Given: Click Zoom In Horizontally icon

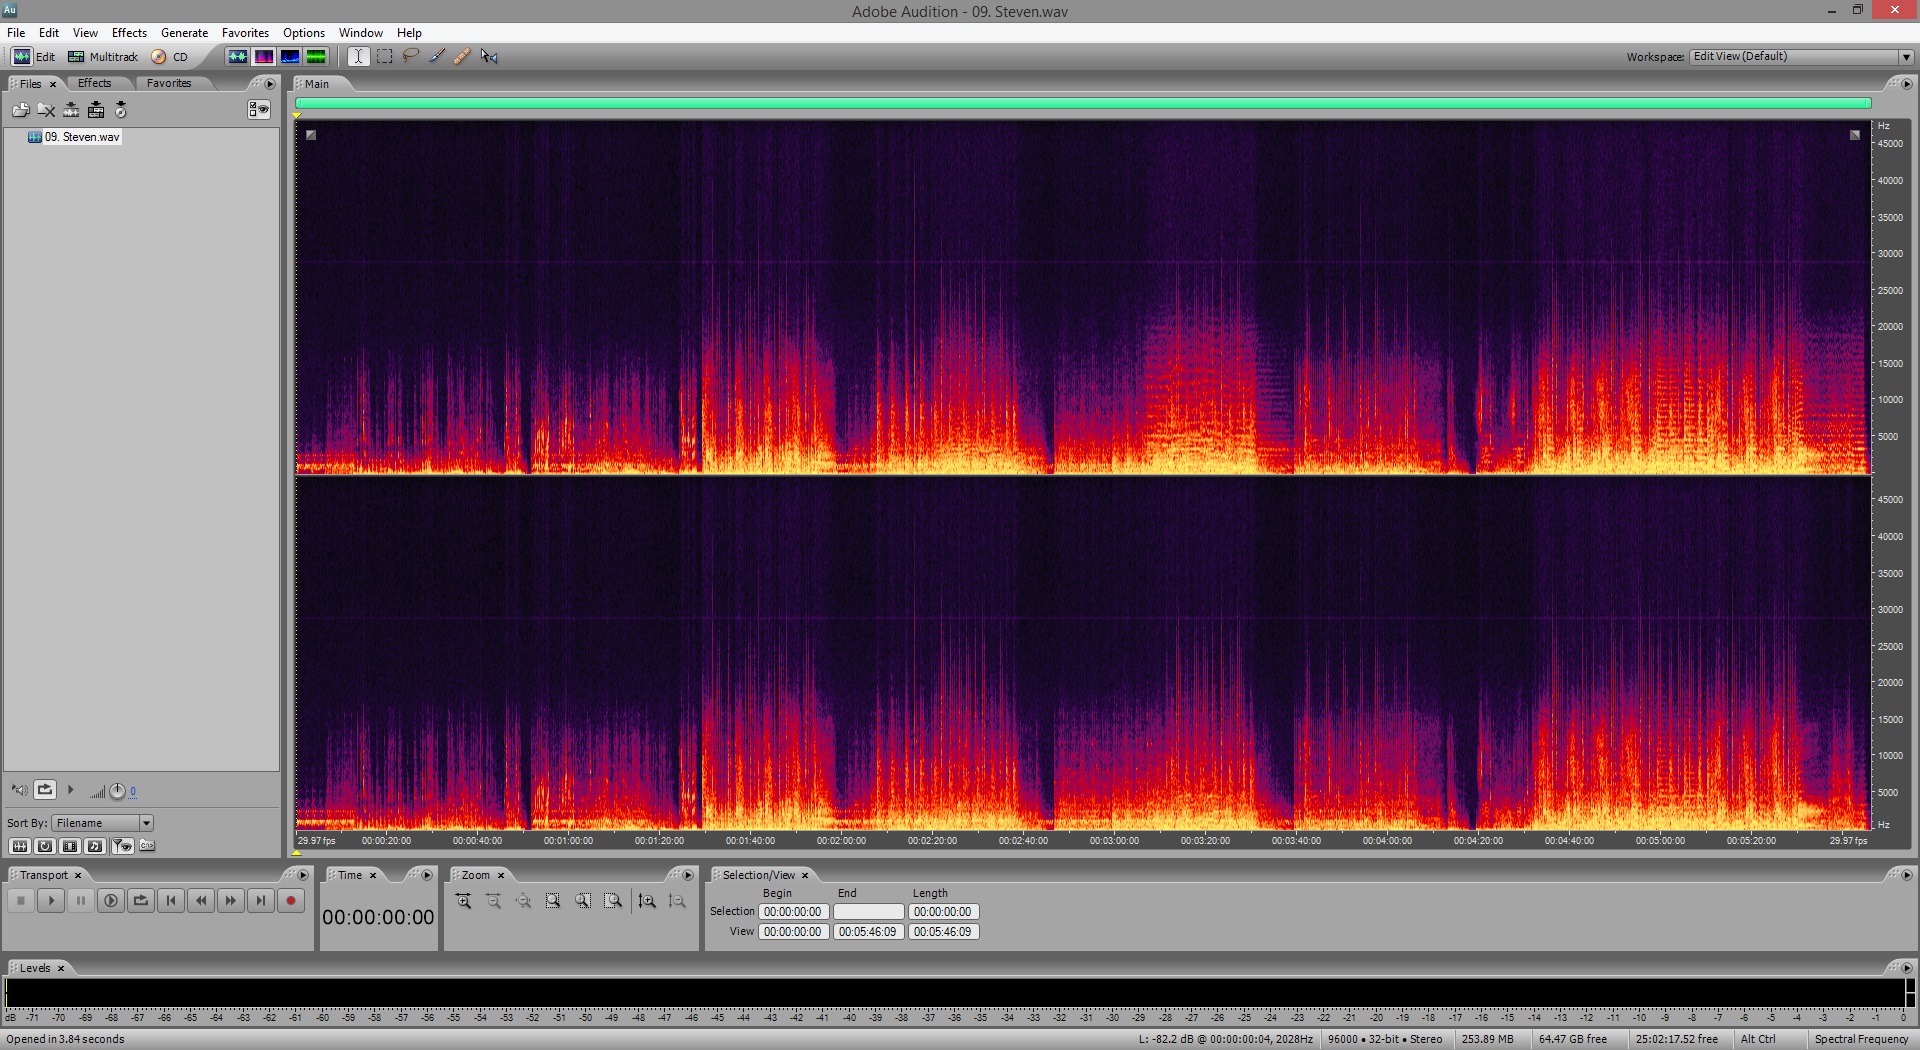Looking at the screenshot, I should tap(463, 901).
